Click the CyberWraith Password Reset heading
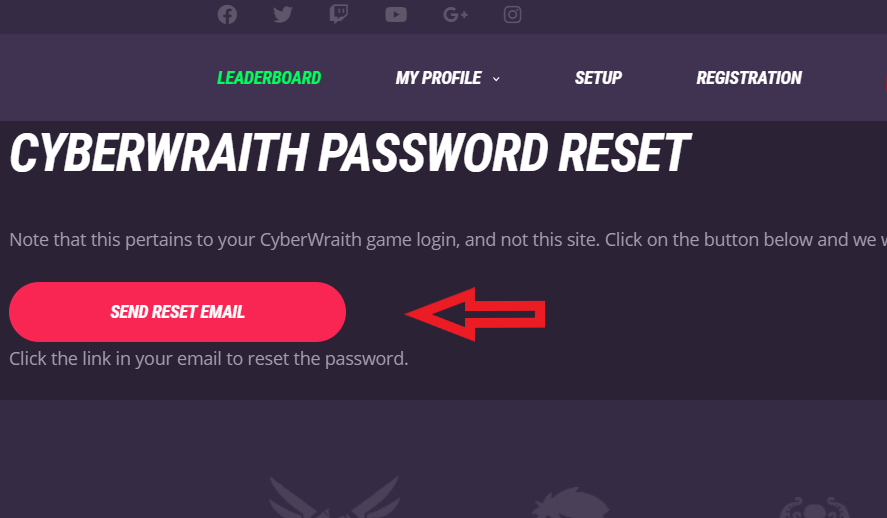This screenshot has width=887, height=518. (x=350, y=153)
